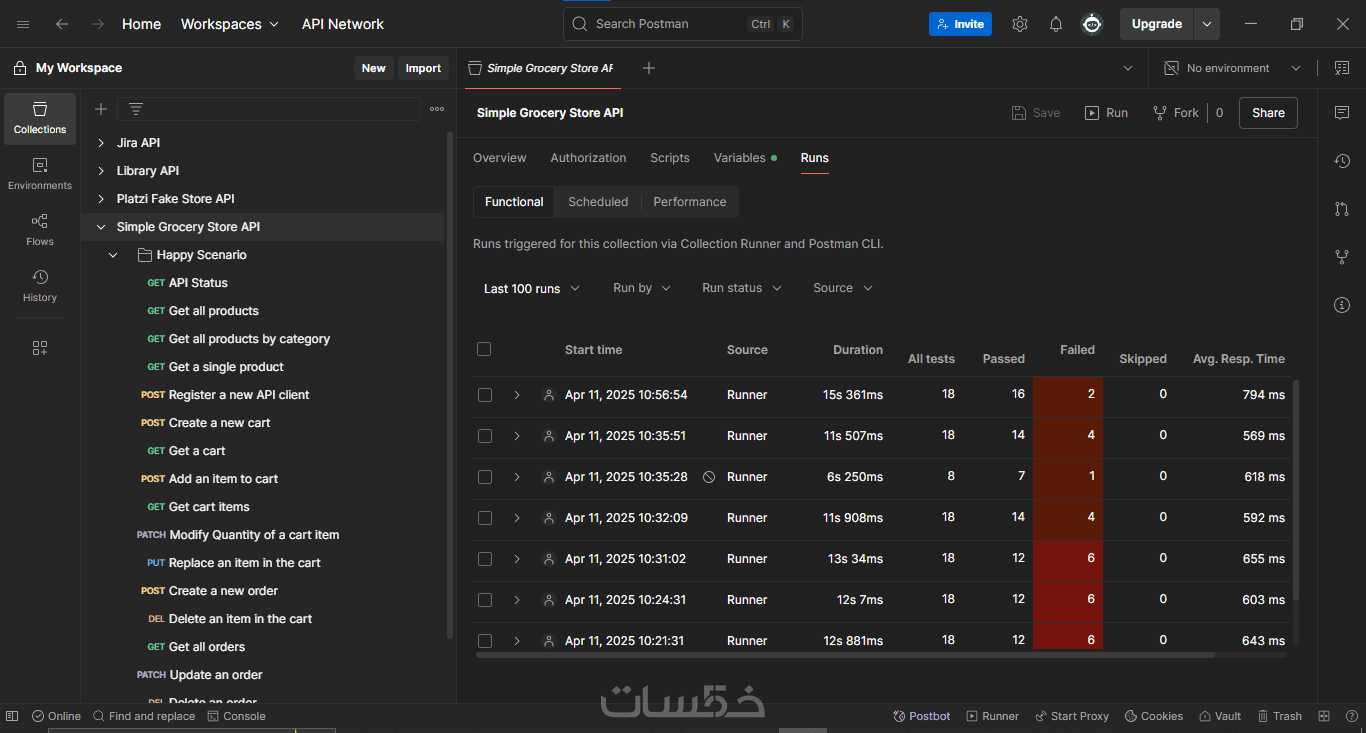
Task: Collapse the Happy Scenario folder
Action: coord(113,255)
